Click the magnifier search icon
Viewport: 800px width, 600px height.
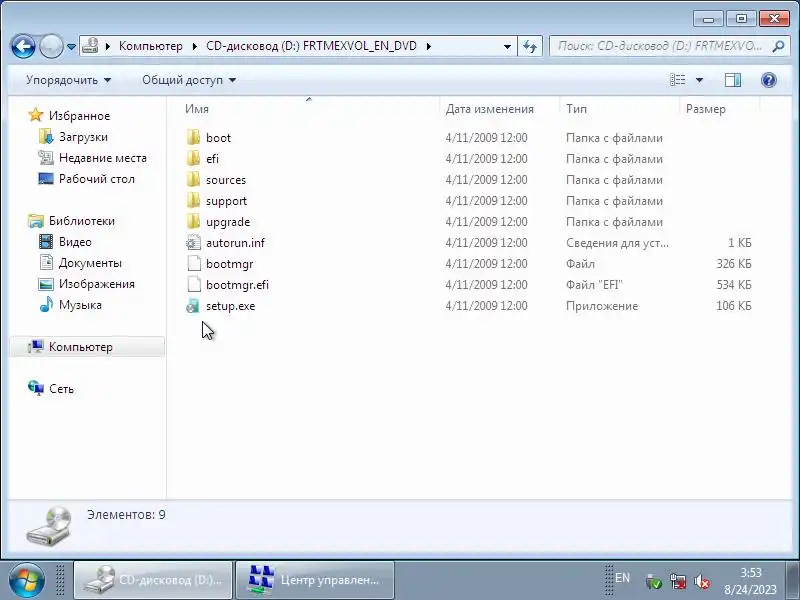point(778,46)
